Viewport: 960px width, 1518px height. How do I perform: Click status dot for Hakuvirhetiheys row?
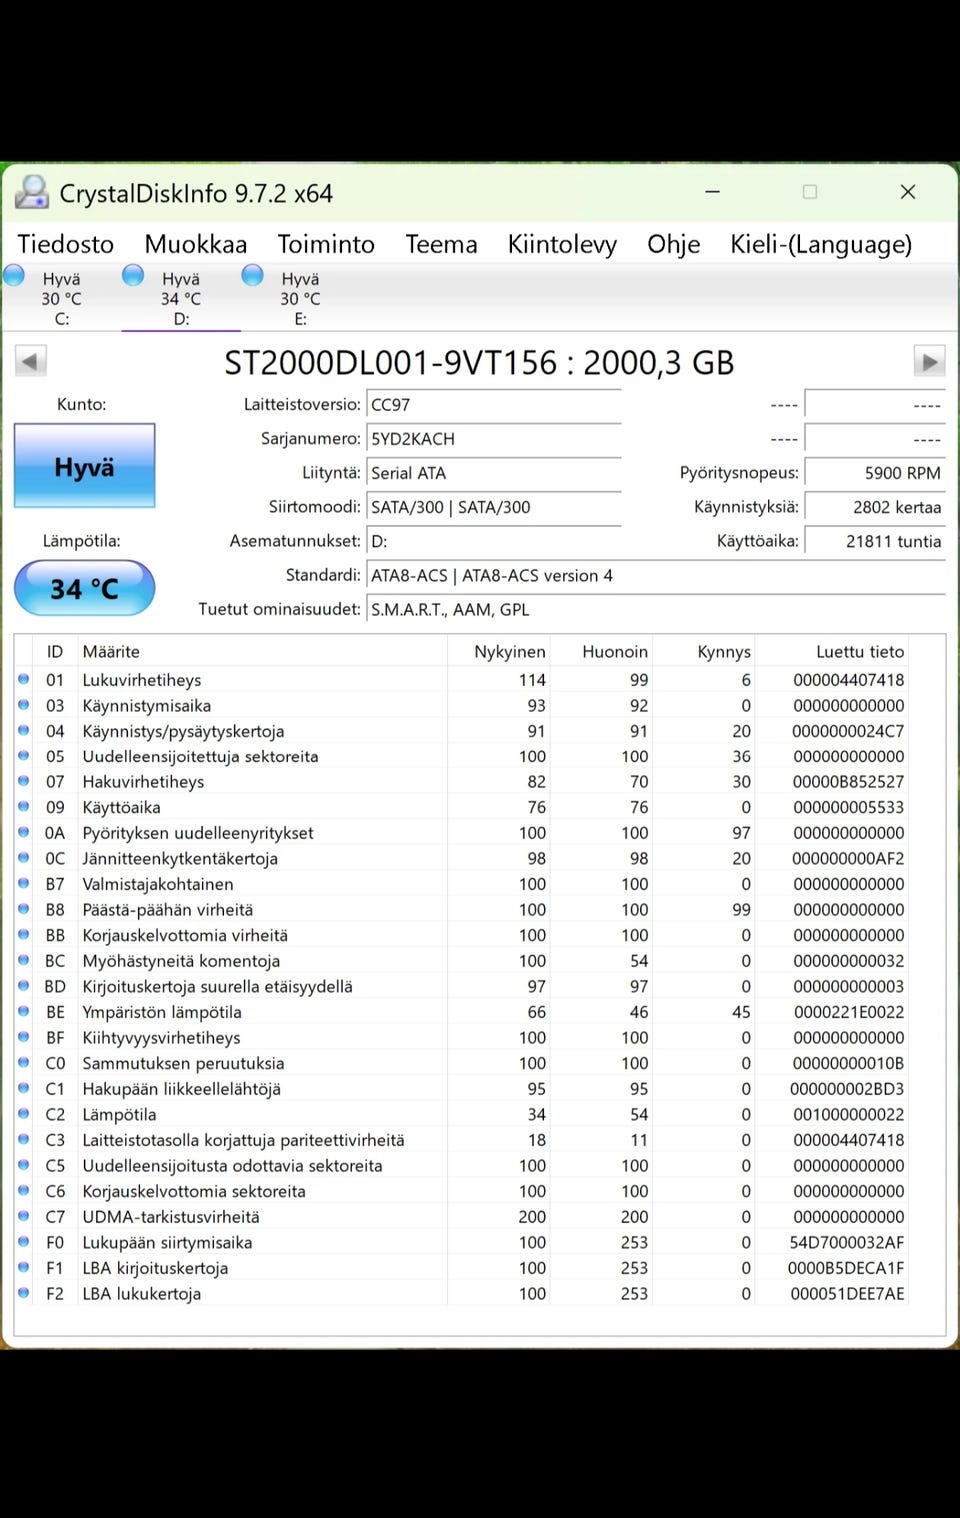tap(24, 781)
